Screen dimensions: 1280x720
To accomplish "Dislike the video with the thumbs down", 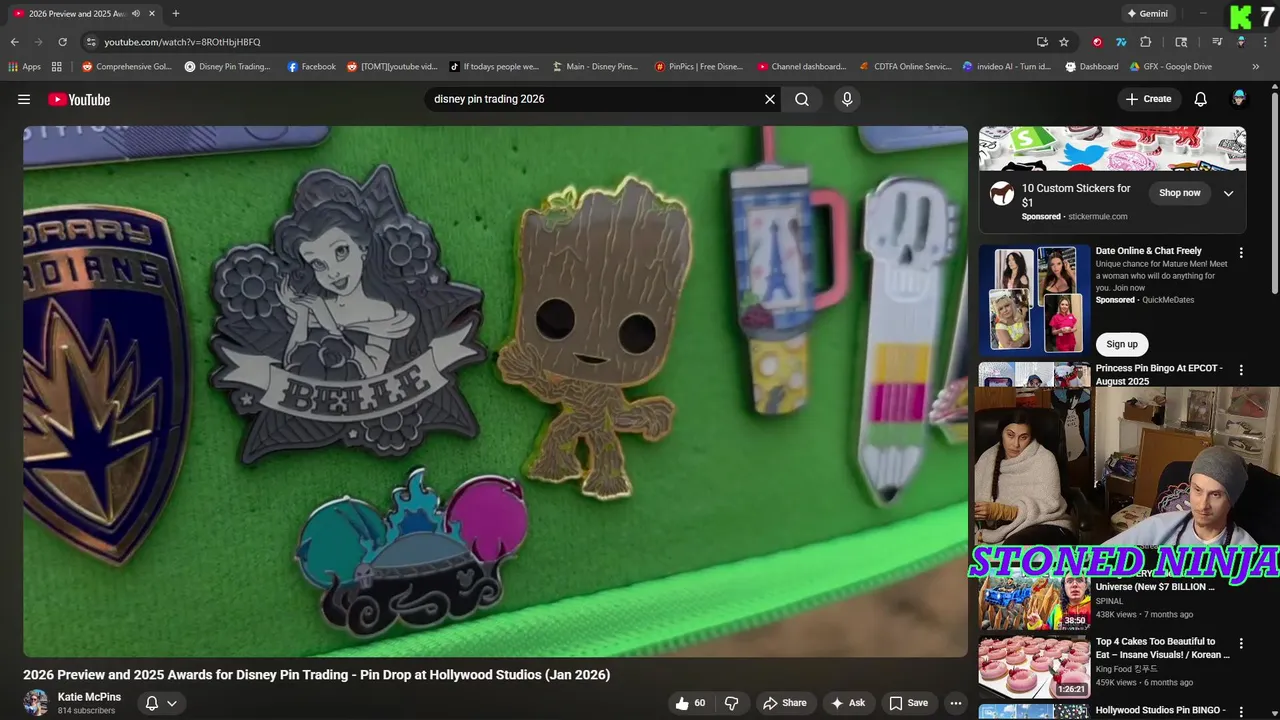I will click(731, 703).
